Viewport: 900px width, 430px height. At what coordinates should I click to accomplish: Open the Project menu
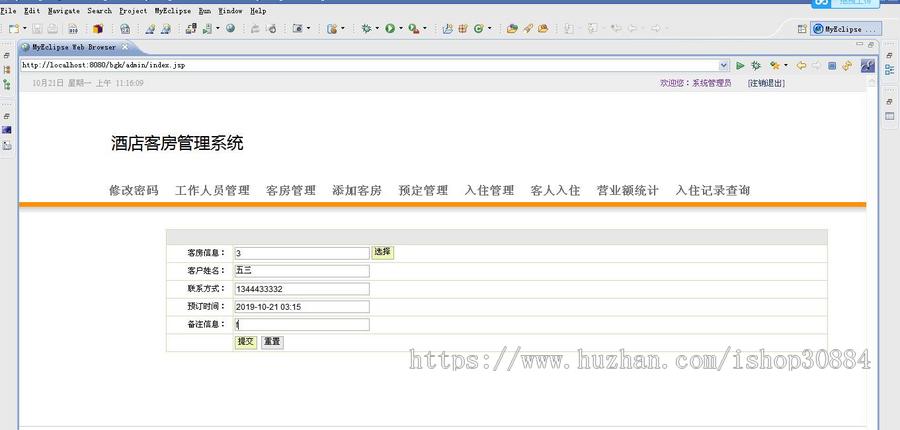tap(133, 11)
